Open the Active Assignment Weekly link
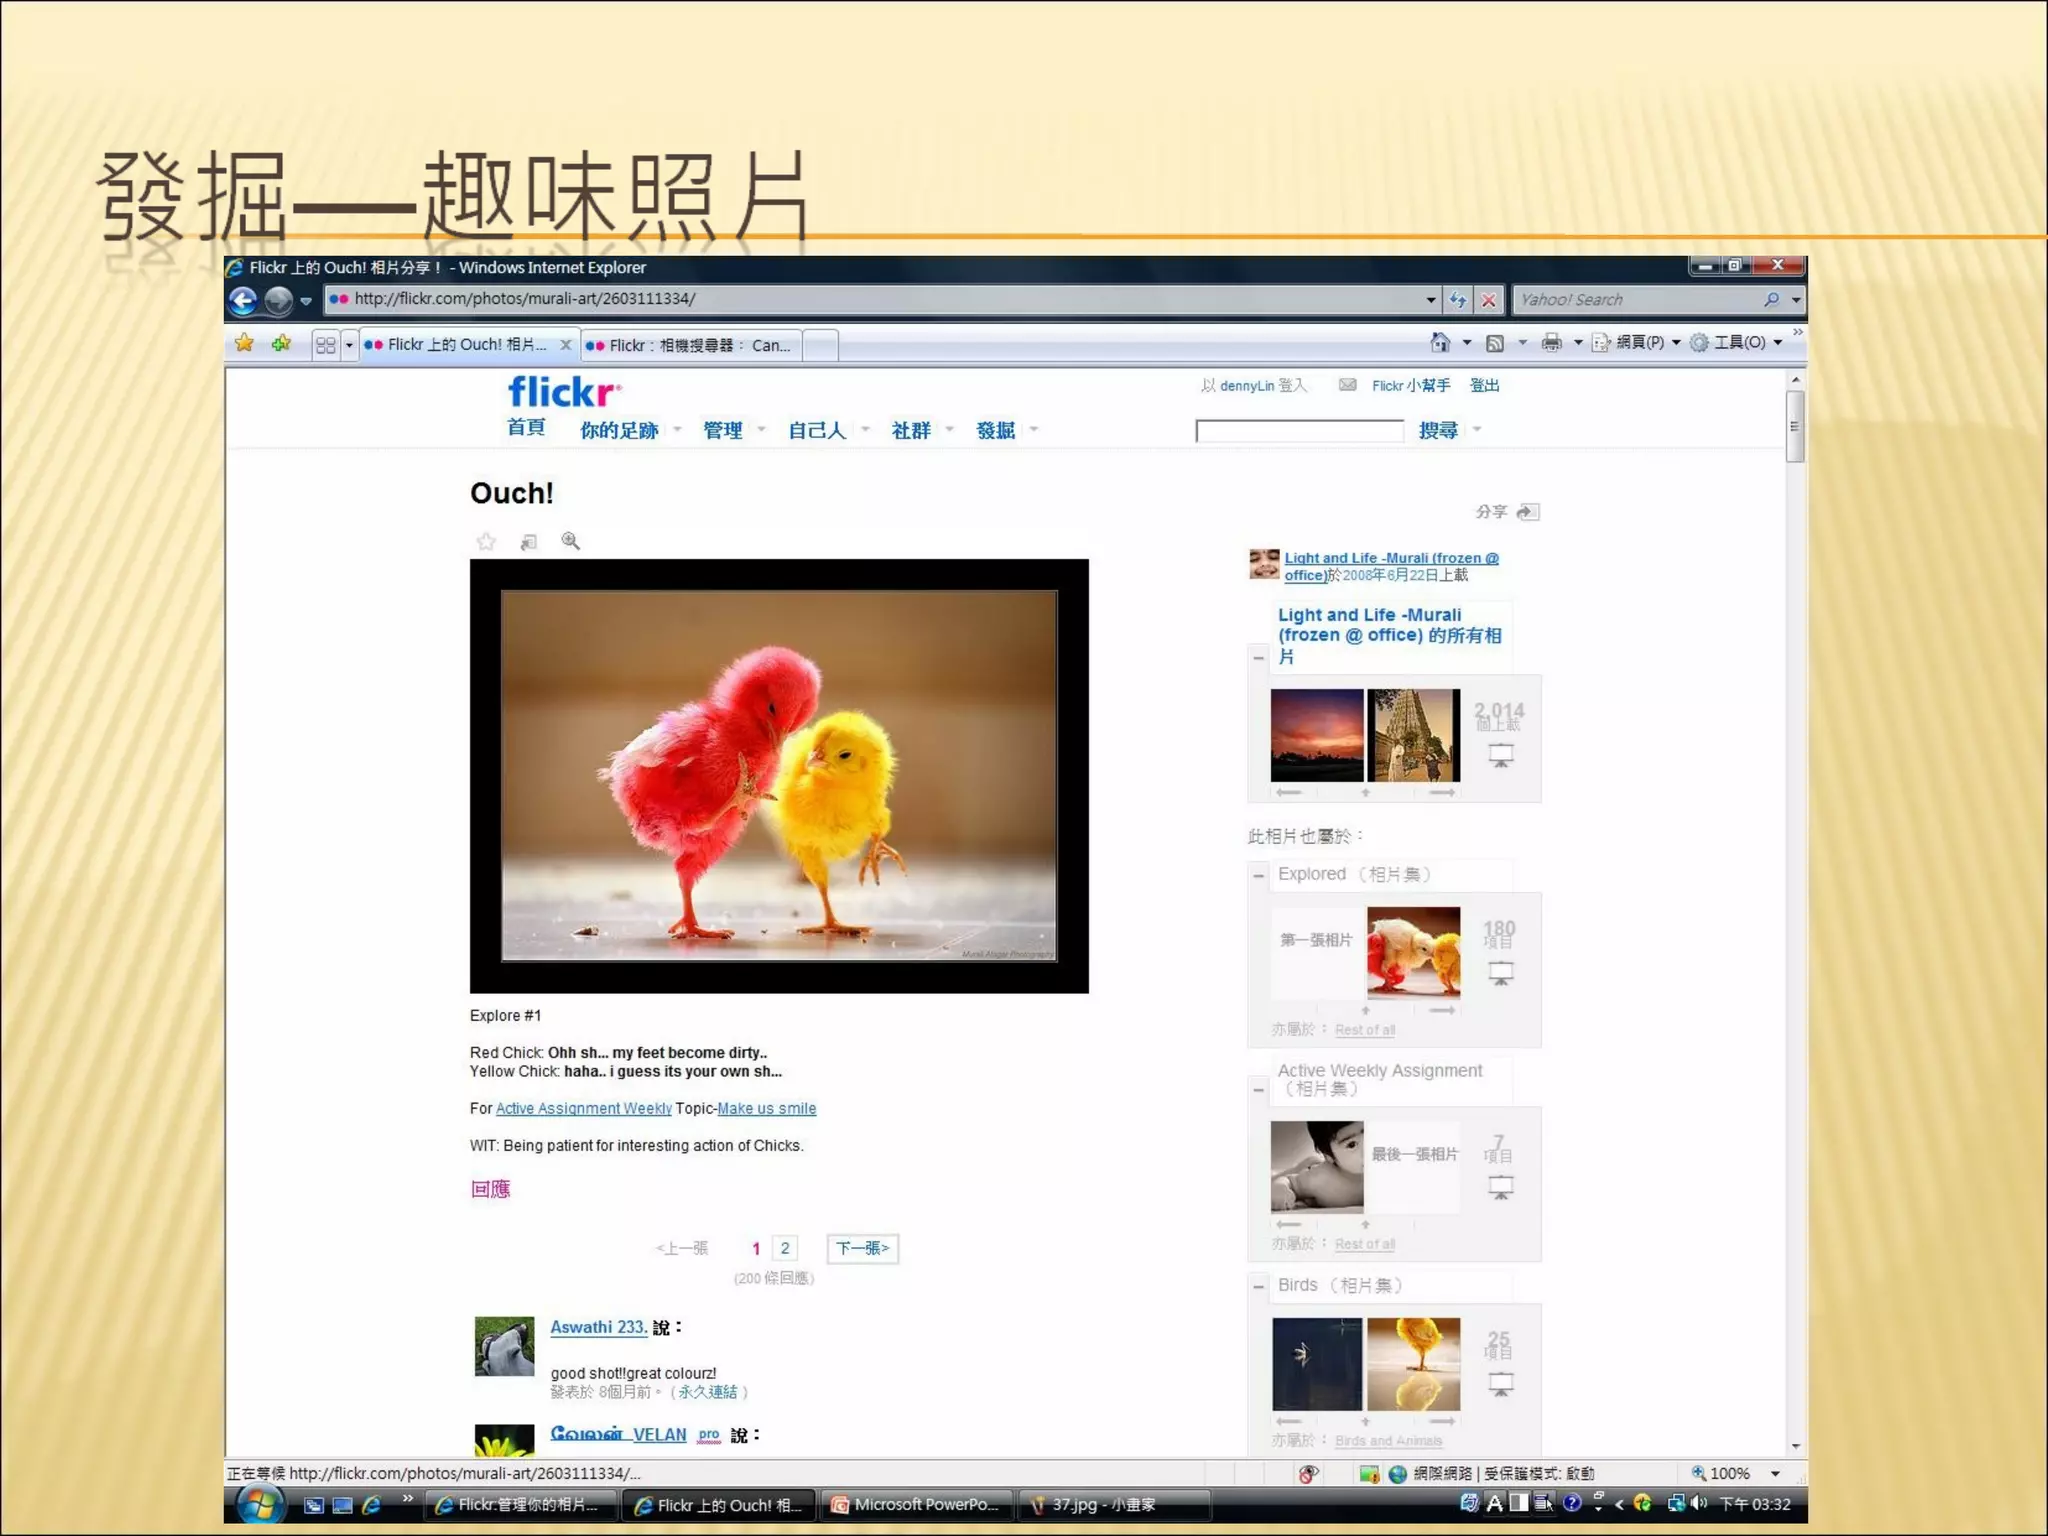 click(x=583, y=1108)
